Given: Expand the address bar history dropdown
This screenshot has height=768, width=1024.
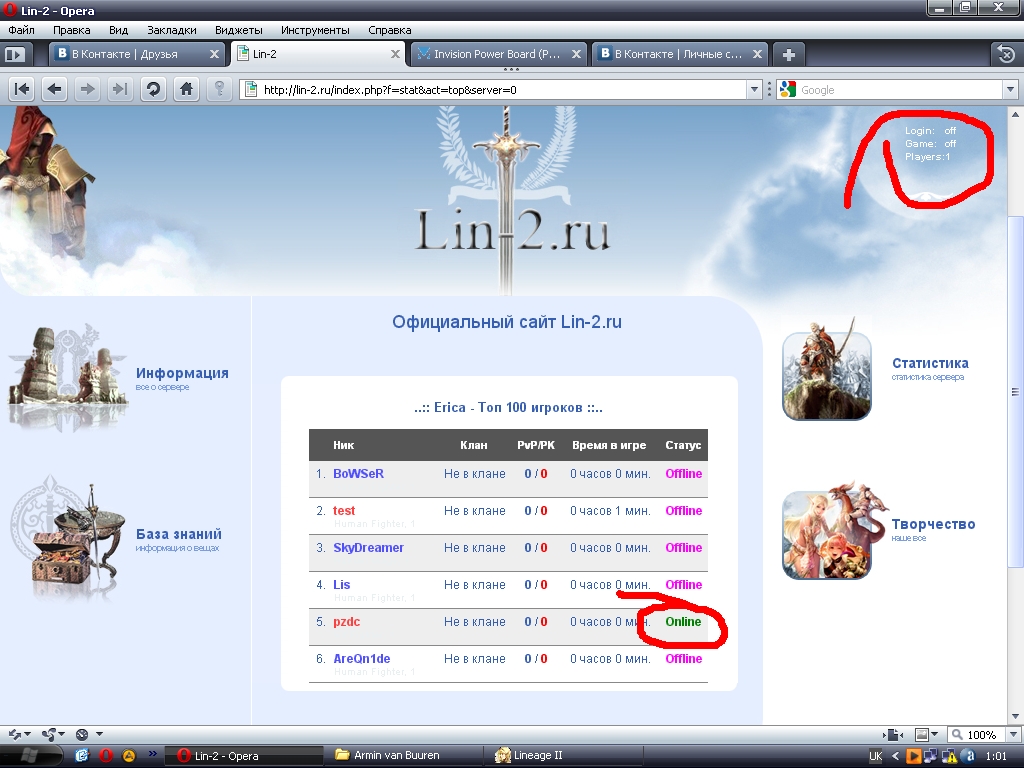Looking at the screenshot, I should click(x=754, y=89).
